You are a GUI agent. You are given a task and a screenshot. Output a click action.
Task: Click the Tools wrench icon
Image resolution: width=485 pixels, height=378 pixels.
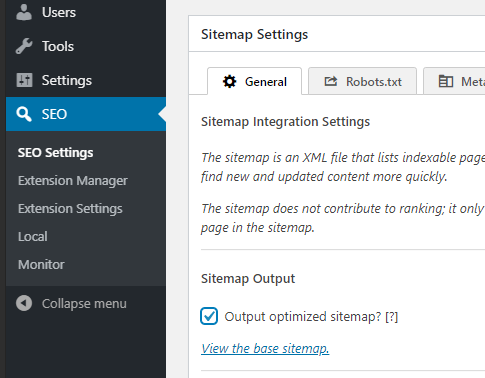[24, 46]
